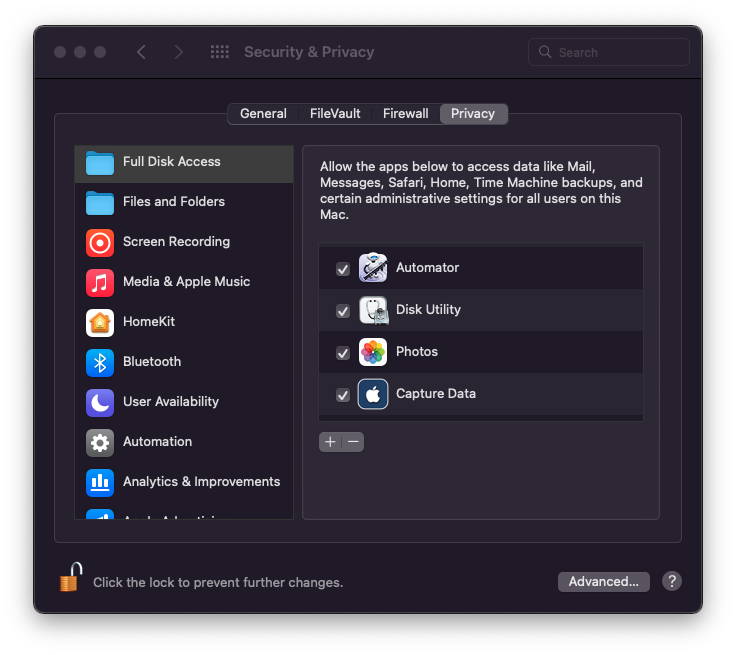Select the Disk Utility name in app list
Image resolution: width=736 pixels, height=655 pixels.
428,310
